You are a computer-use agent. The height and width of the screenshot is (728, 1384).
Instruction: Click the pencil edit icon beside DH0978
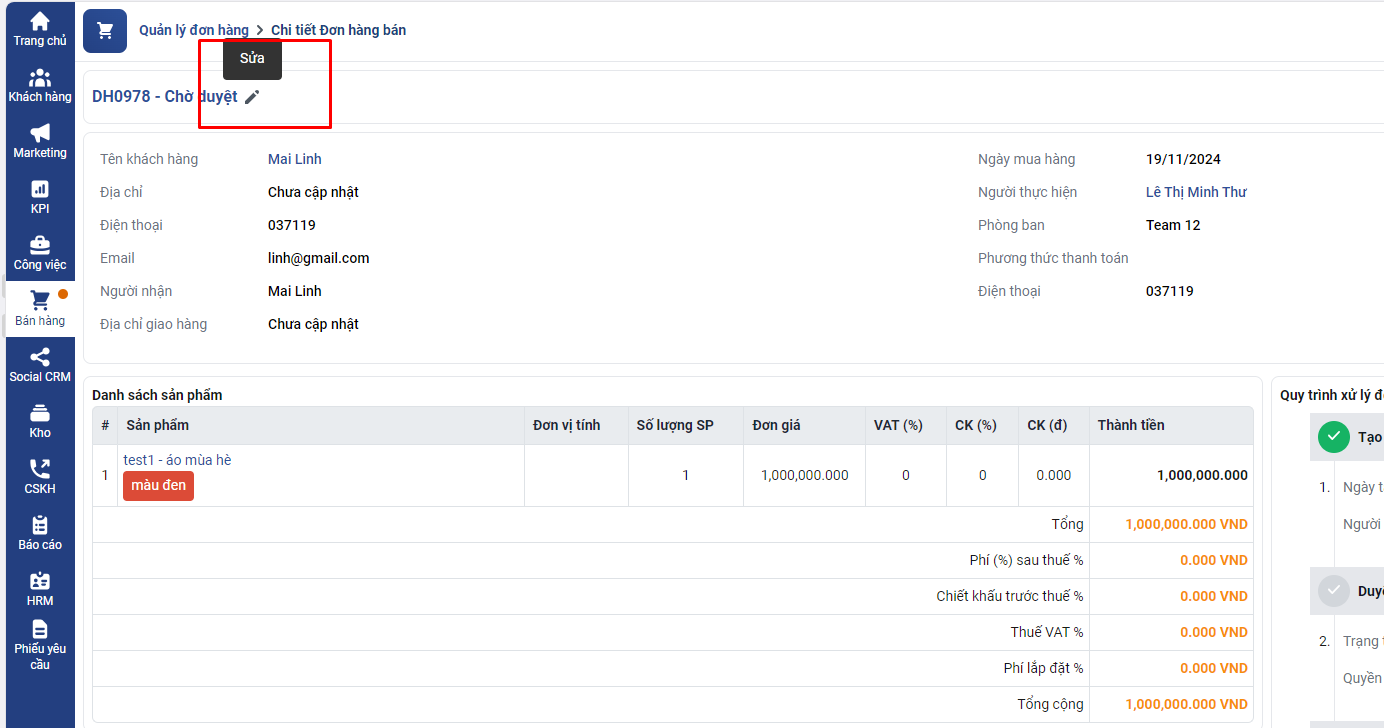pyautogui.click(x=252, y=97)
